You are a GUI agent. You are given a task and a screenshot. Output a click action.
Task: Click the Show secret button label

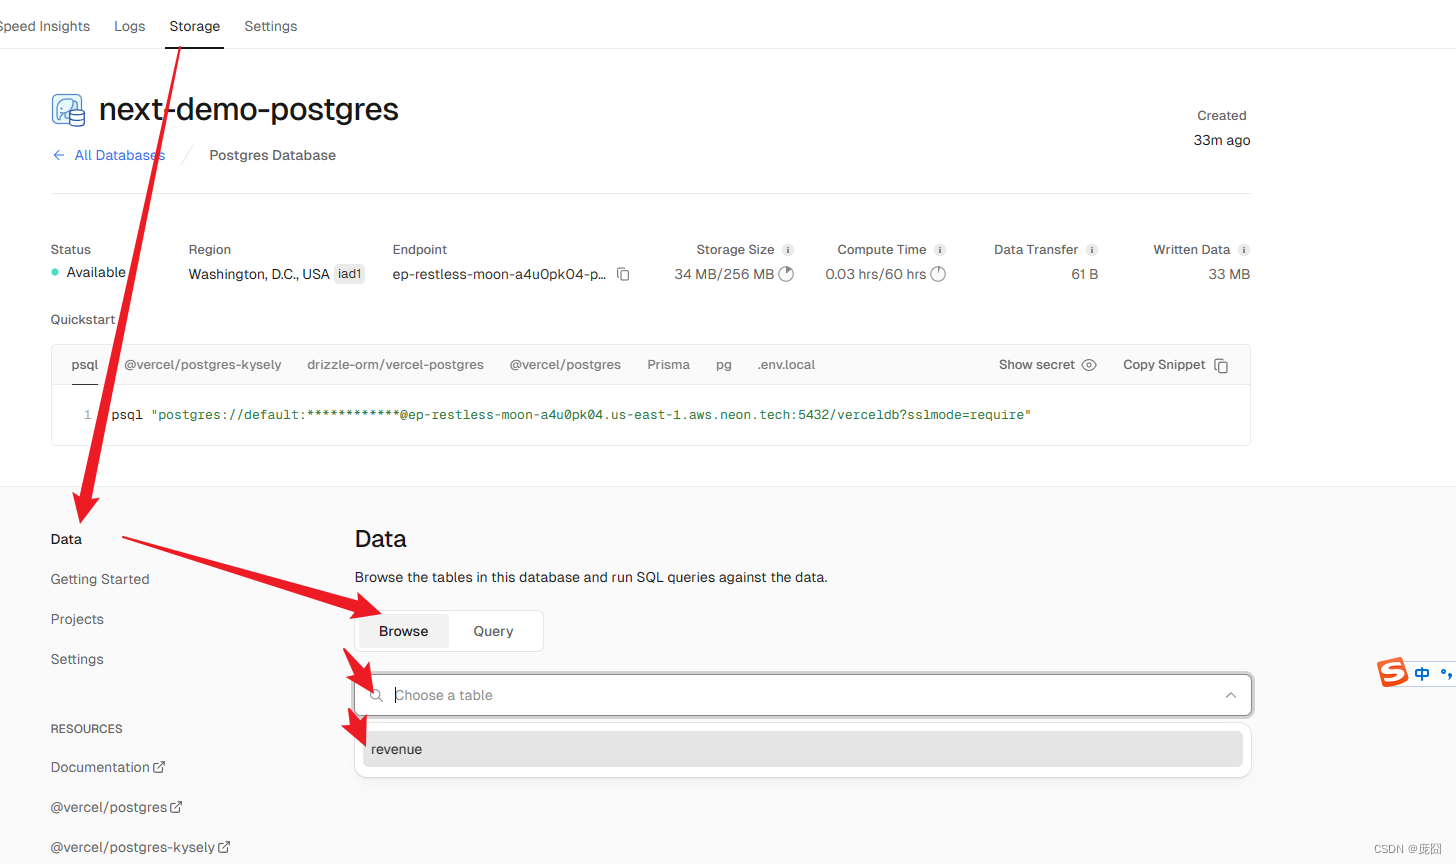tap(1037, 365)
